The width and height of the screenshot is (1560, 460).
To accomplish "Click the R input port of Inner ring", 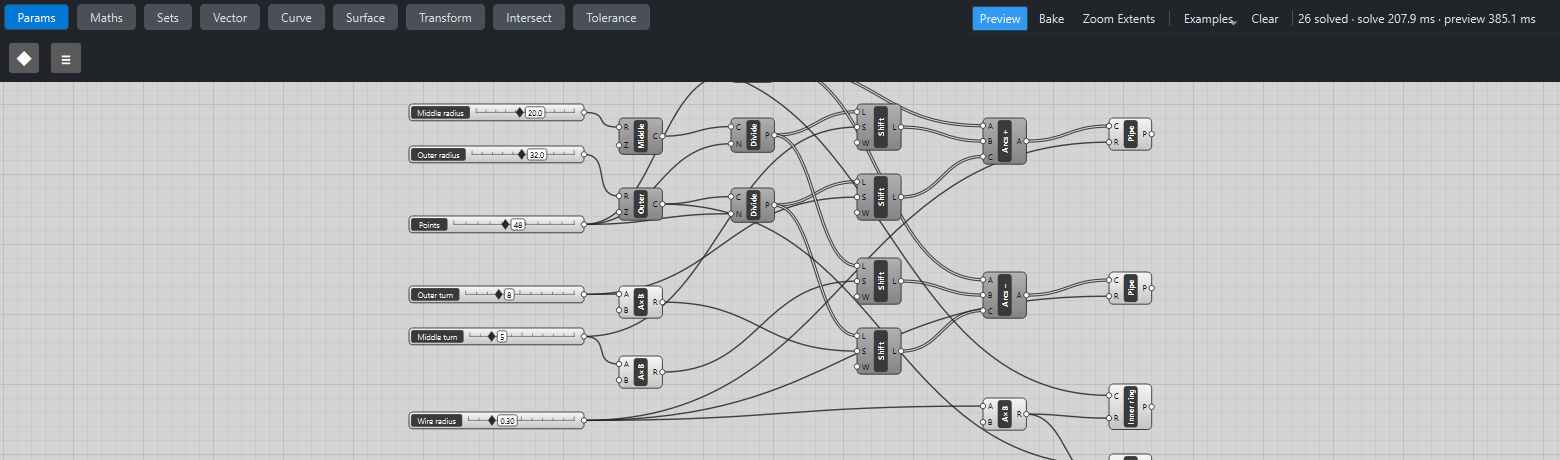I will coord(1110,419).
